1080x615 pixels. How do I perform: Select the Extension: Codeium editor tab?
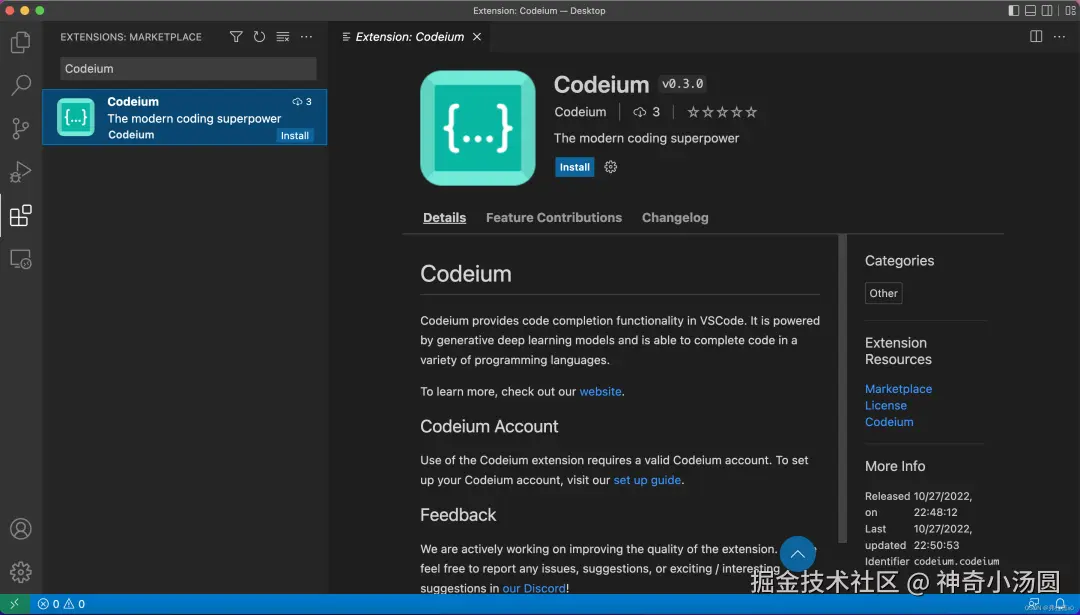pyautogui.click(x=410, y=37)
